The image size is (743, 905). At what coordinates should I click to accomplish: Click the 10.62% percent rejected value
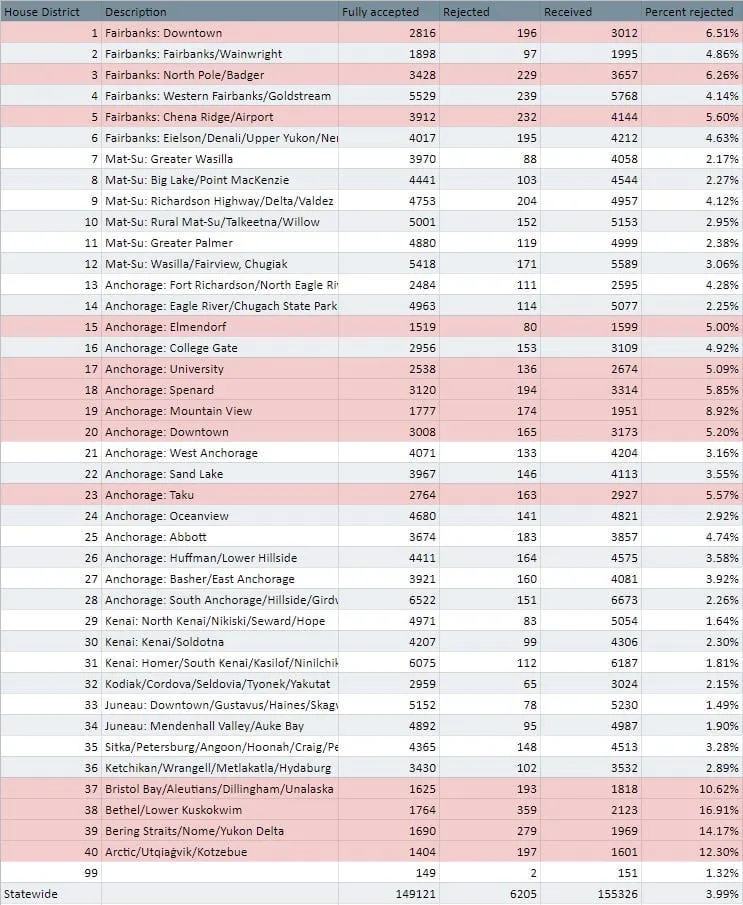coord(719,789)
